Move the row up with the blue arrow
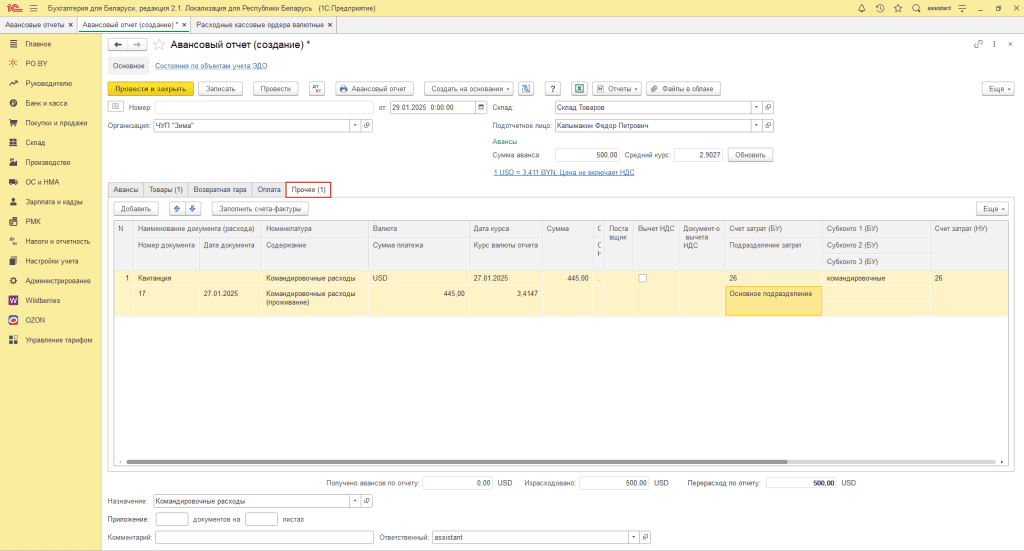Screen dimensions: 1024x551 pos(178,209)
